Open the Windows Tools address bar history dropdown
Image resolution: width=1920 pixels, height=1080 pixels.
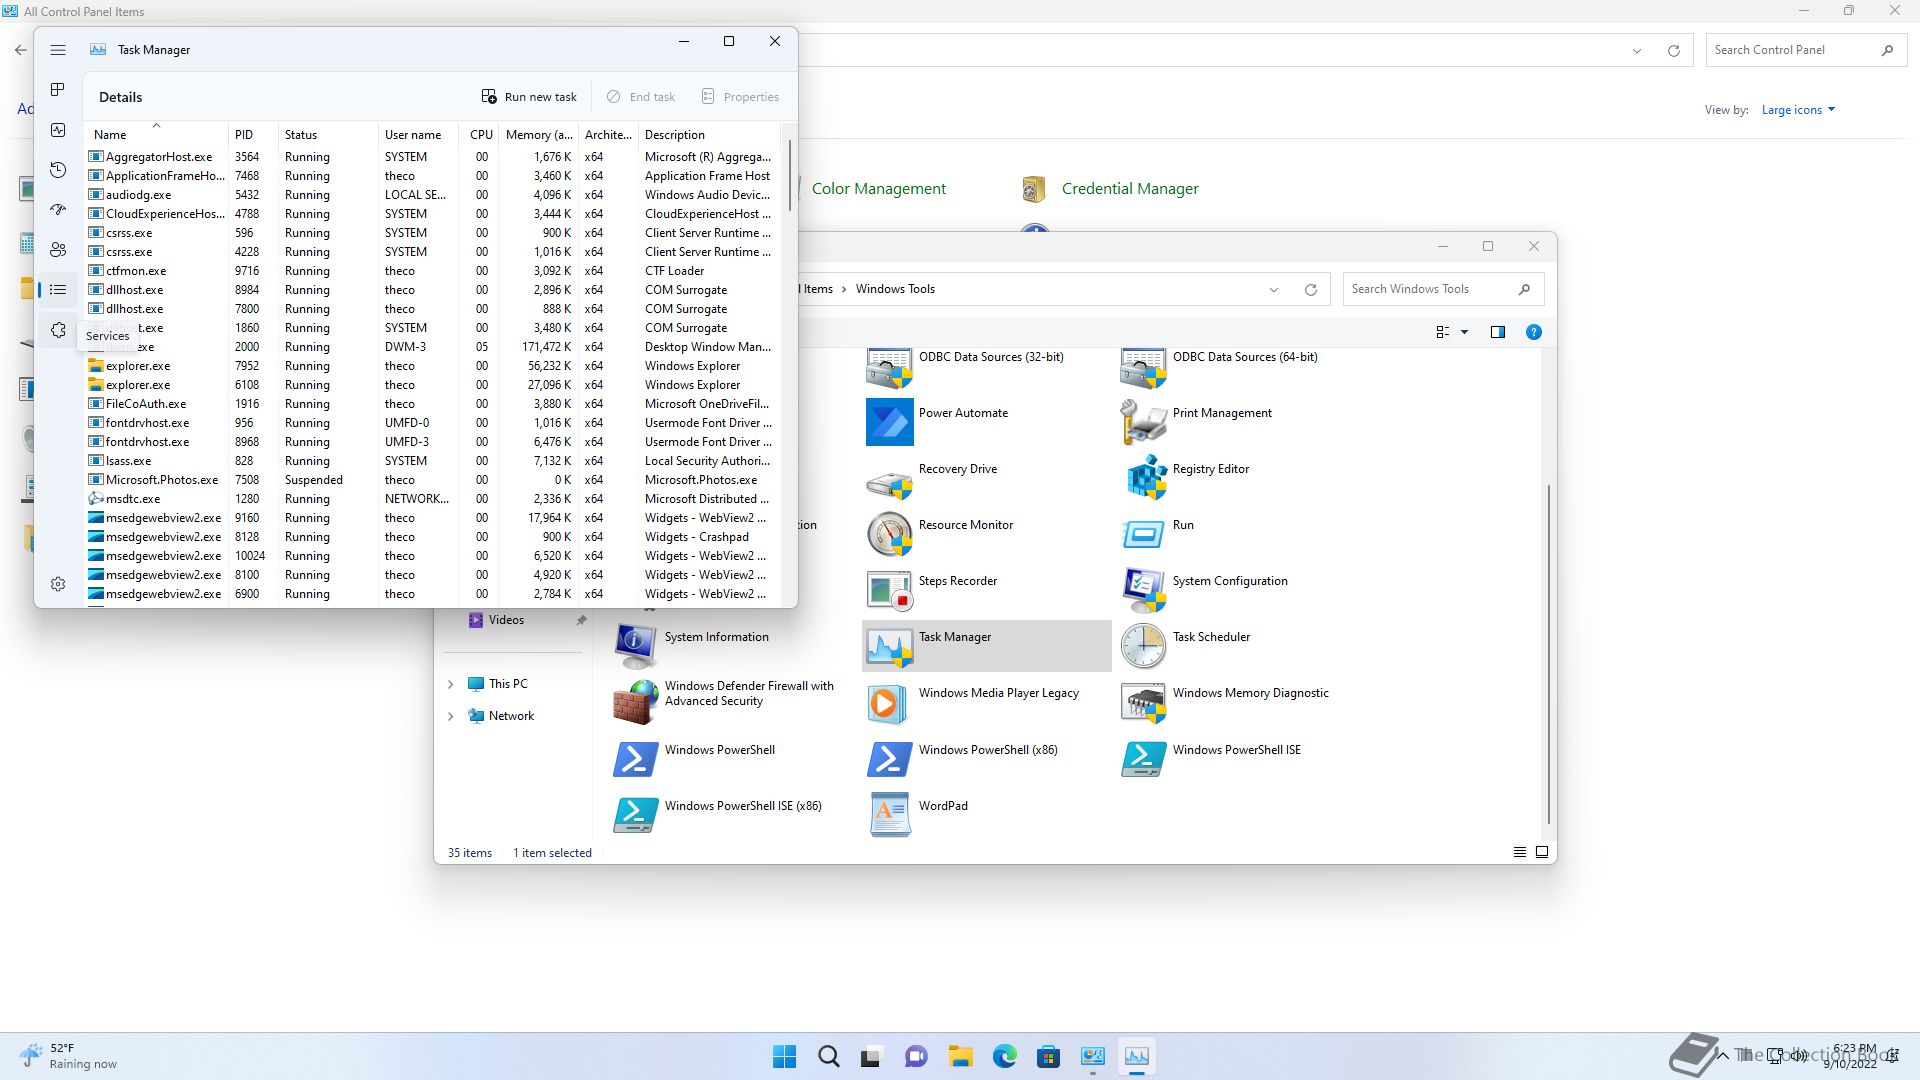coord(1274,290)
